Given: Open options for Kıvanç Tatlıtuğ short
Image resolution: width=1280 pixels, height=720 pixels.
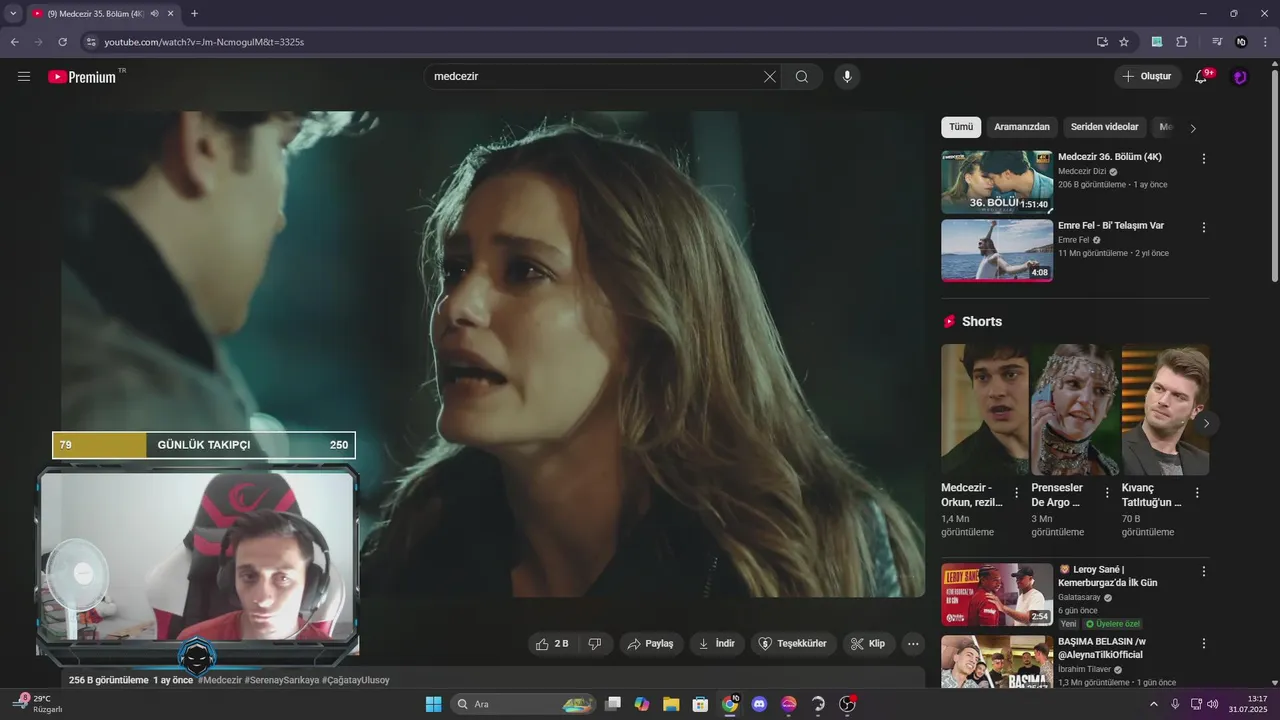Looking at the screenshot, I should [x=1197, y=493].
